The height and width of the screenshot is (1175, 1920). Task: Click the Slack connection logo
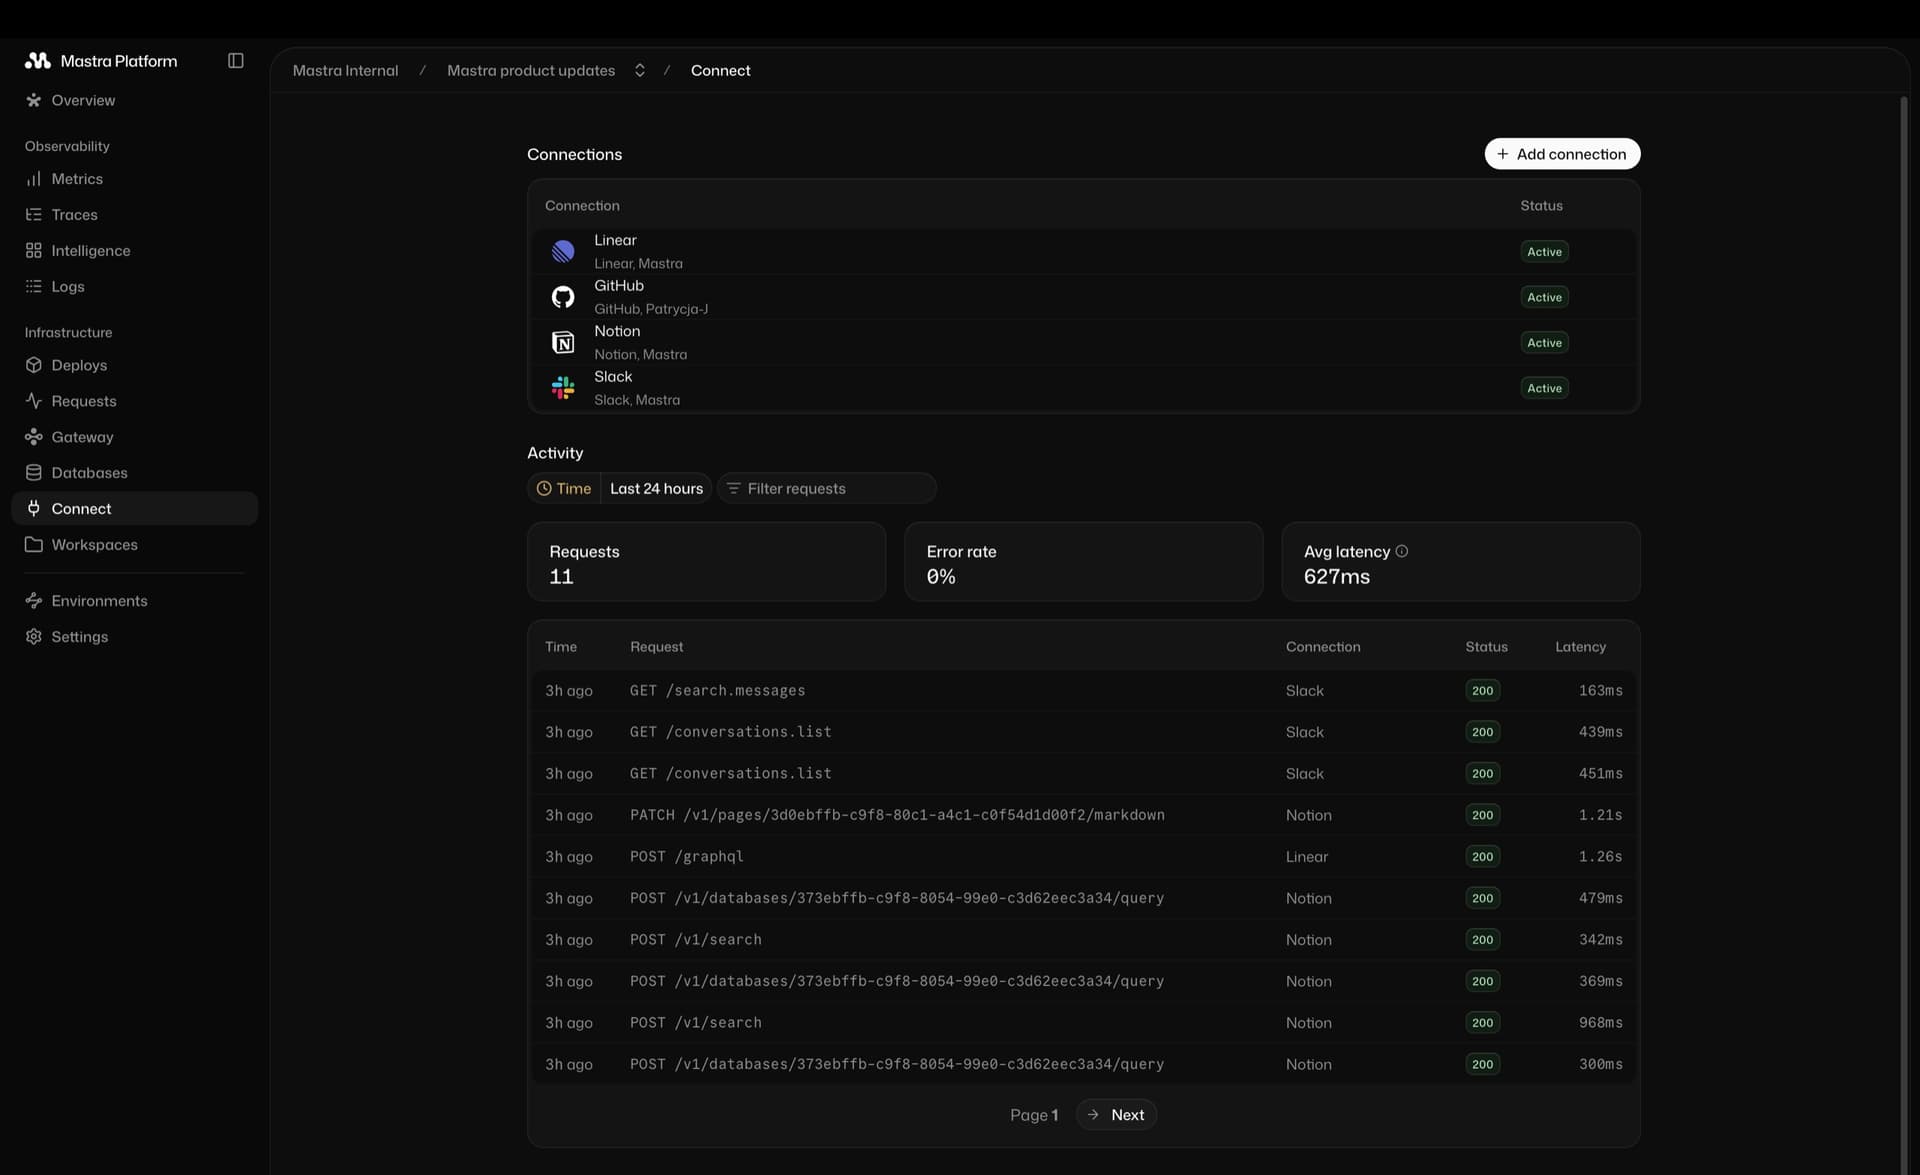click(563, 388)
